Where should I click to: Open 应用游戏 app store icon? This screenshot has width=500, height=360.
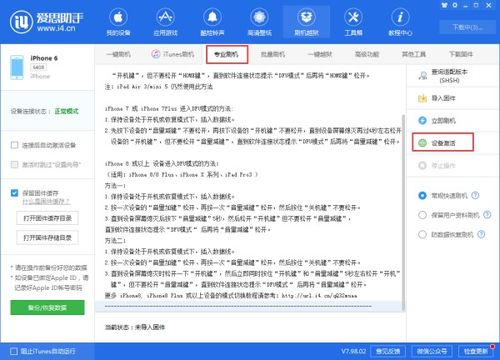[x=165, y=18]
